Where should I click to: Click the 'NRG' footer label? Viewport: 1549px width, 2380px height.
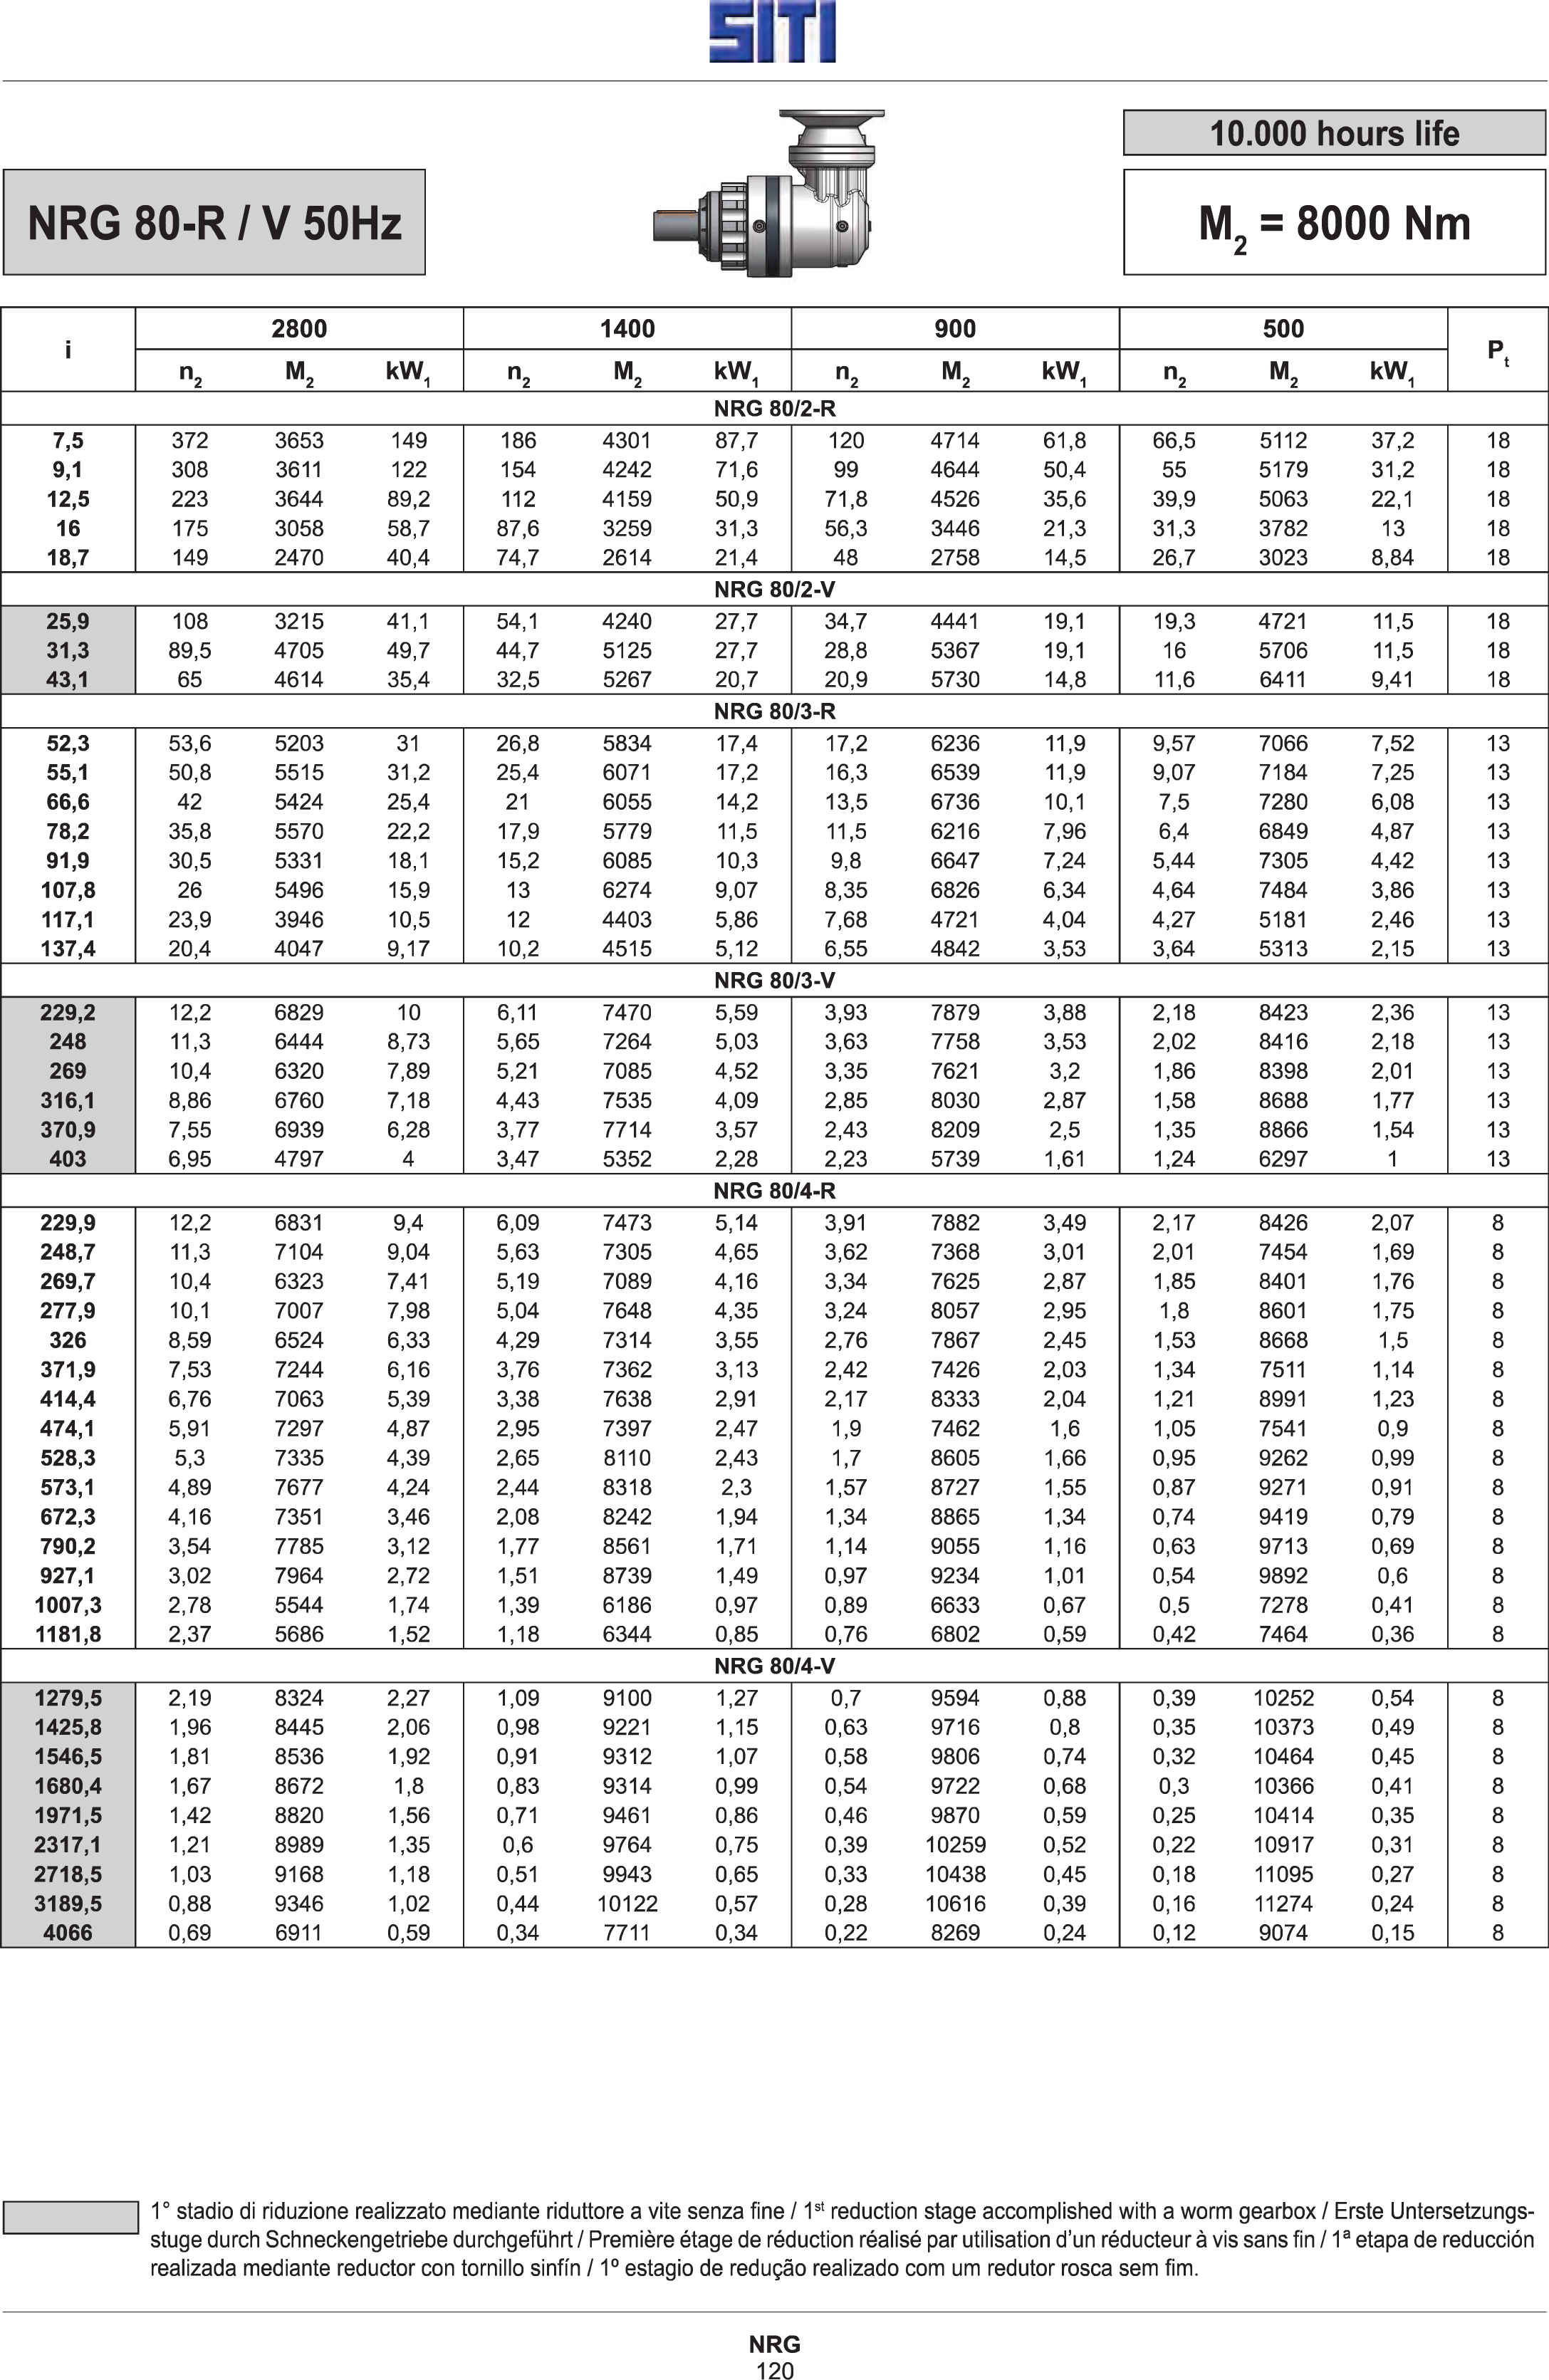774,2344
